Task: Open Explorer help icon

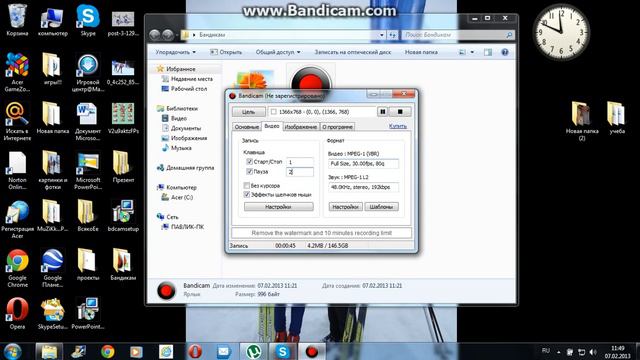Action: click(x=505, y=52)
